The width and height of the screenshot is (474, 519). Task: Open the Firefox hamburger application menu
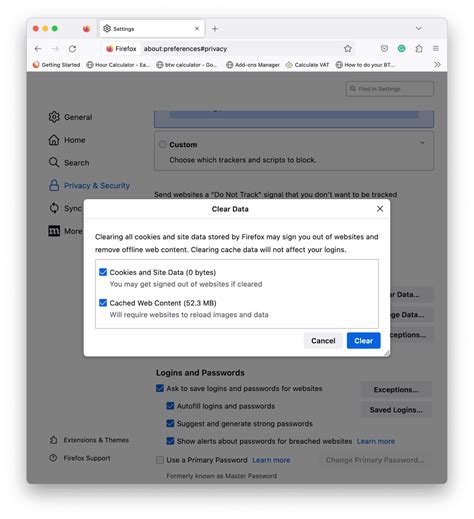click(436, 49)
